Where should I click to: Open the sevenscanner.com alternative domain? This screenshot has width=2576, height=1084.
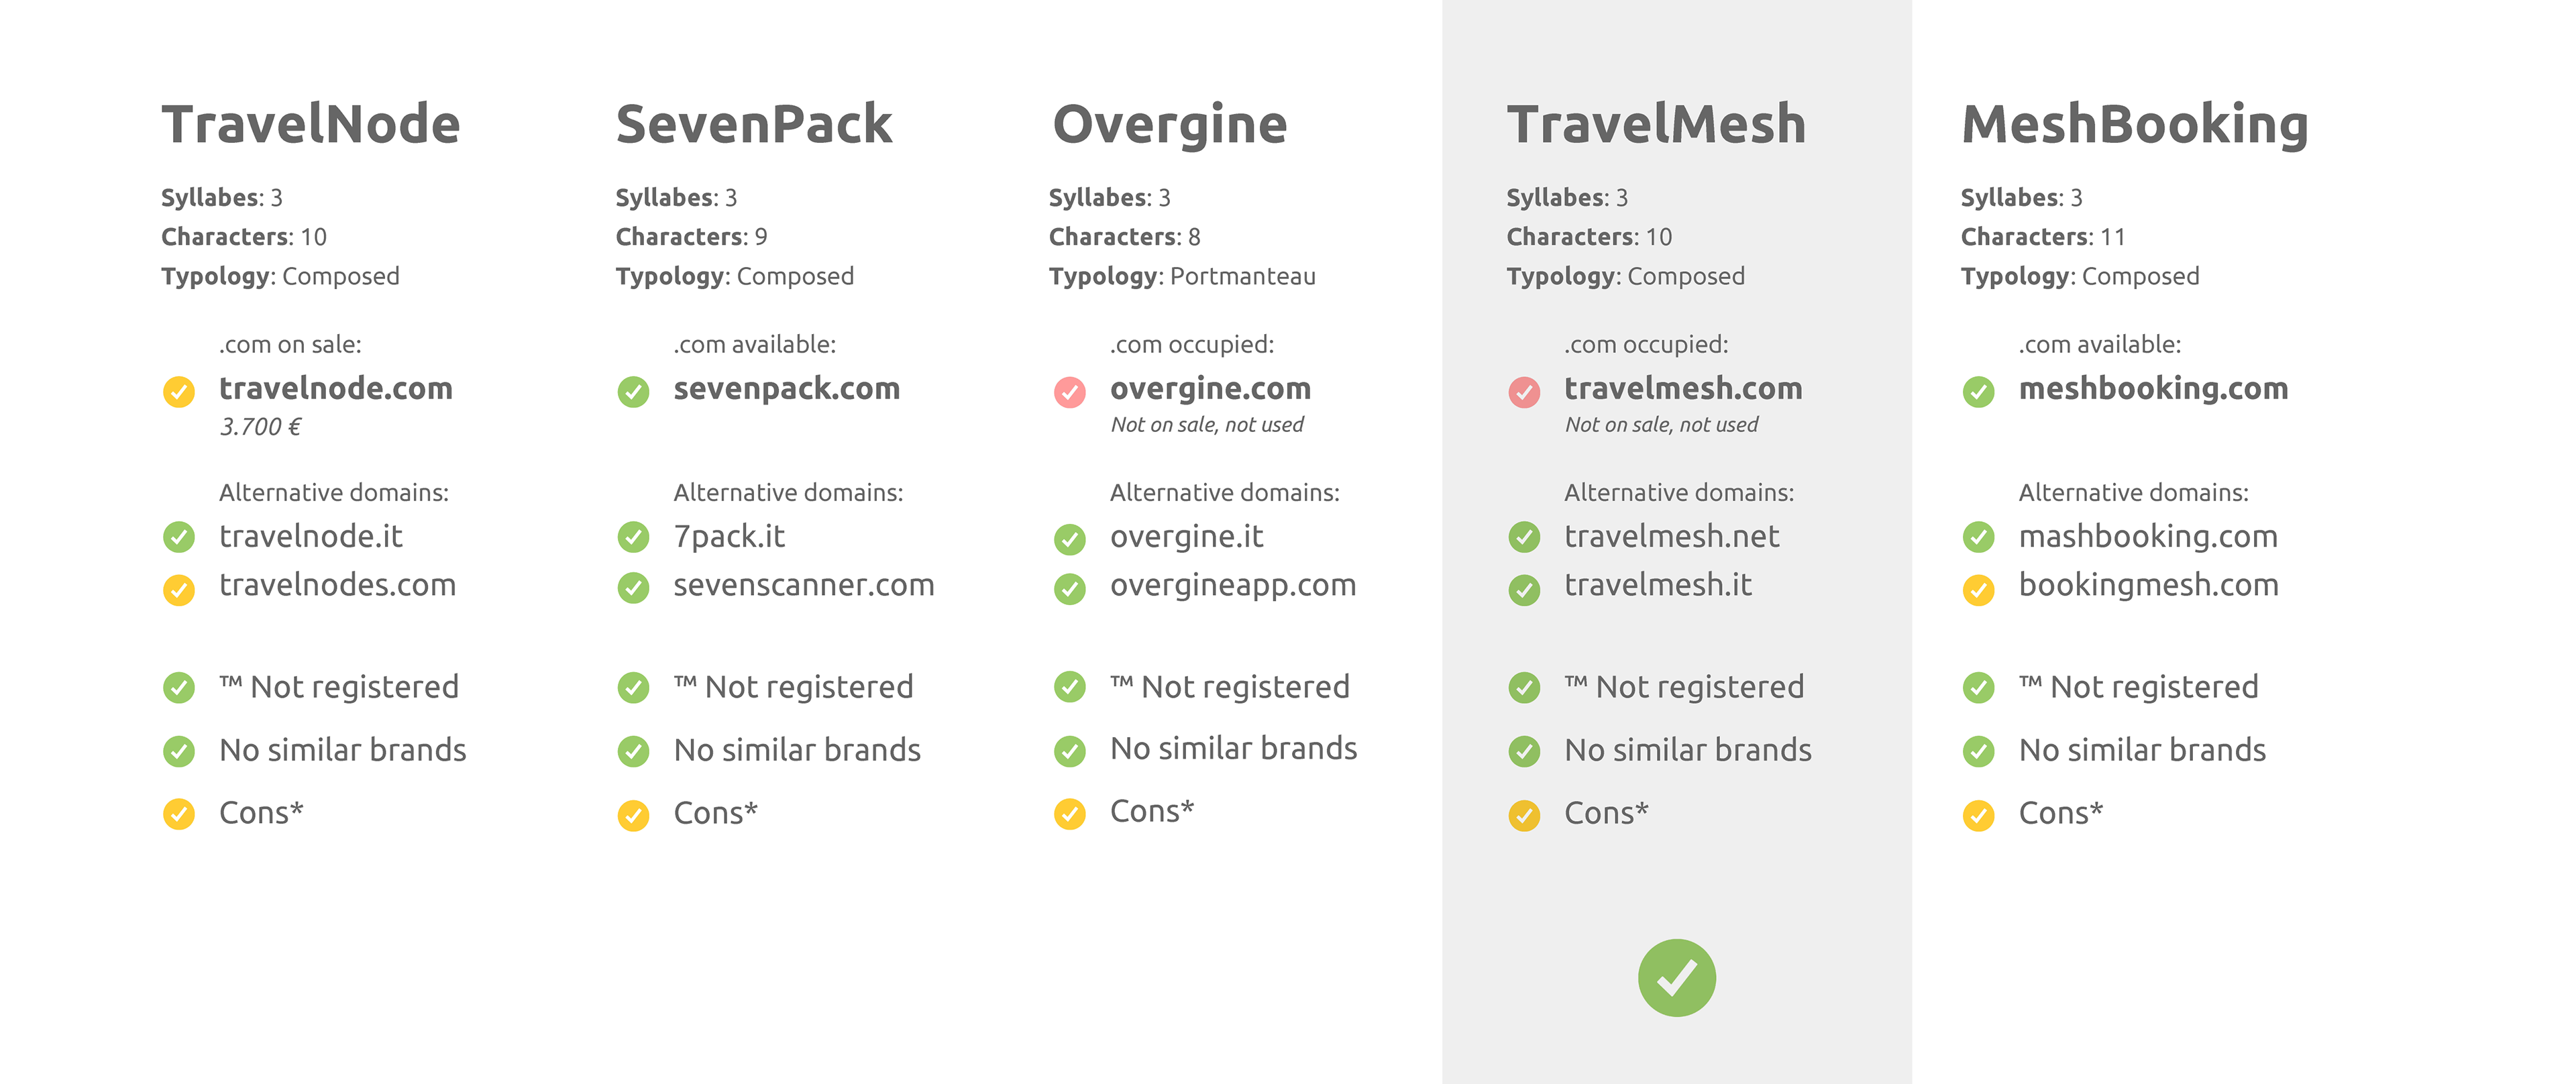(x=804, y=585)
